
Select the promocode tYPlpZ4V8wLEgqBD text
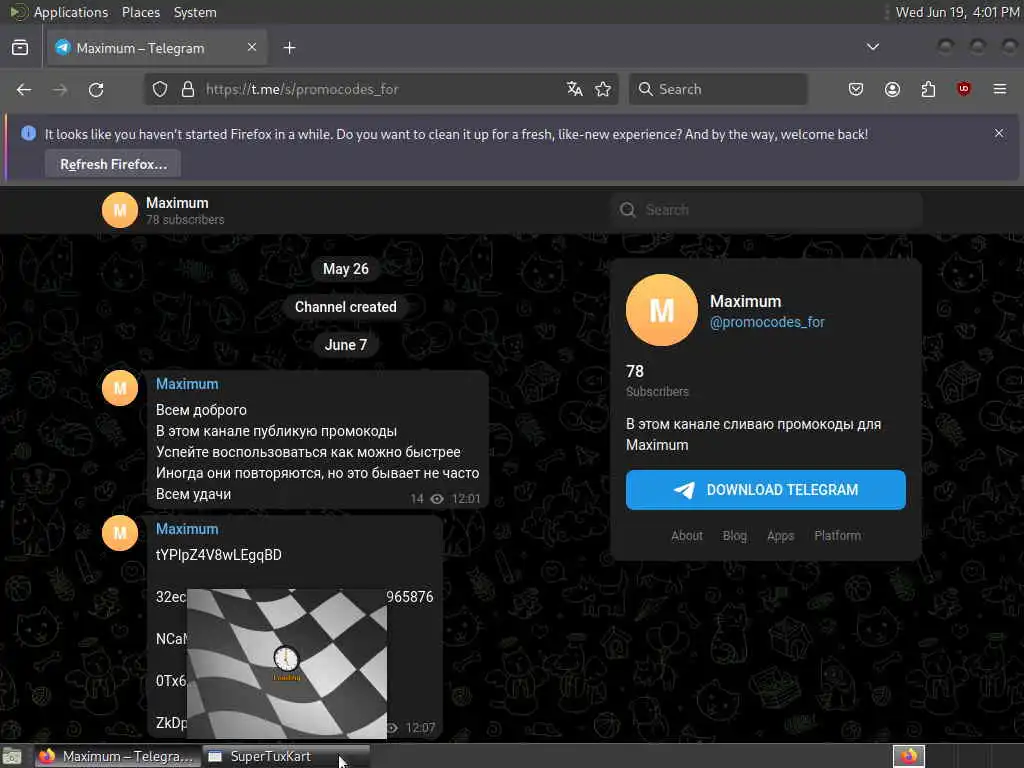coord(219,555)
